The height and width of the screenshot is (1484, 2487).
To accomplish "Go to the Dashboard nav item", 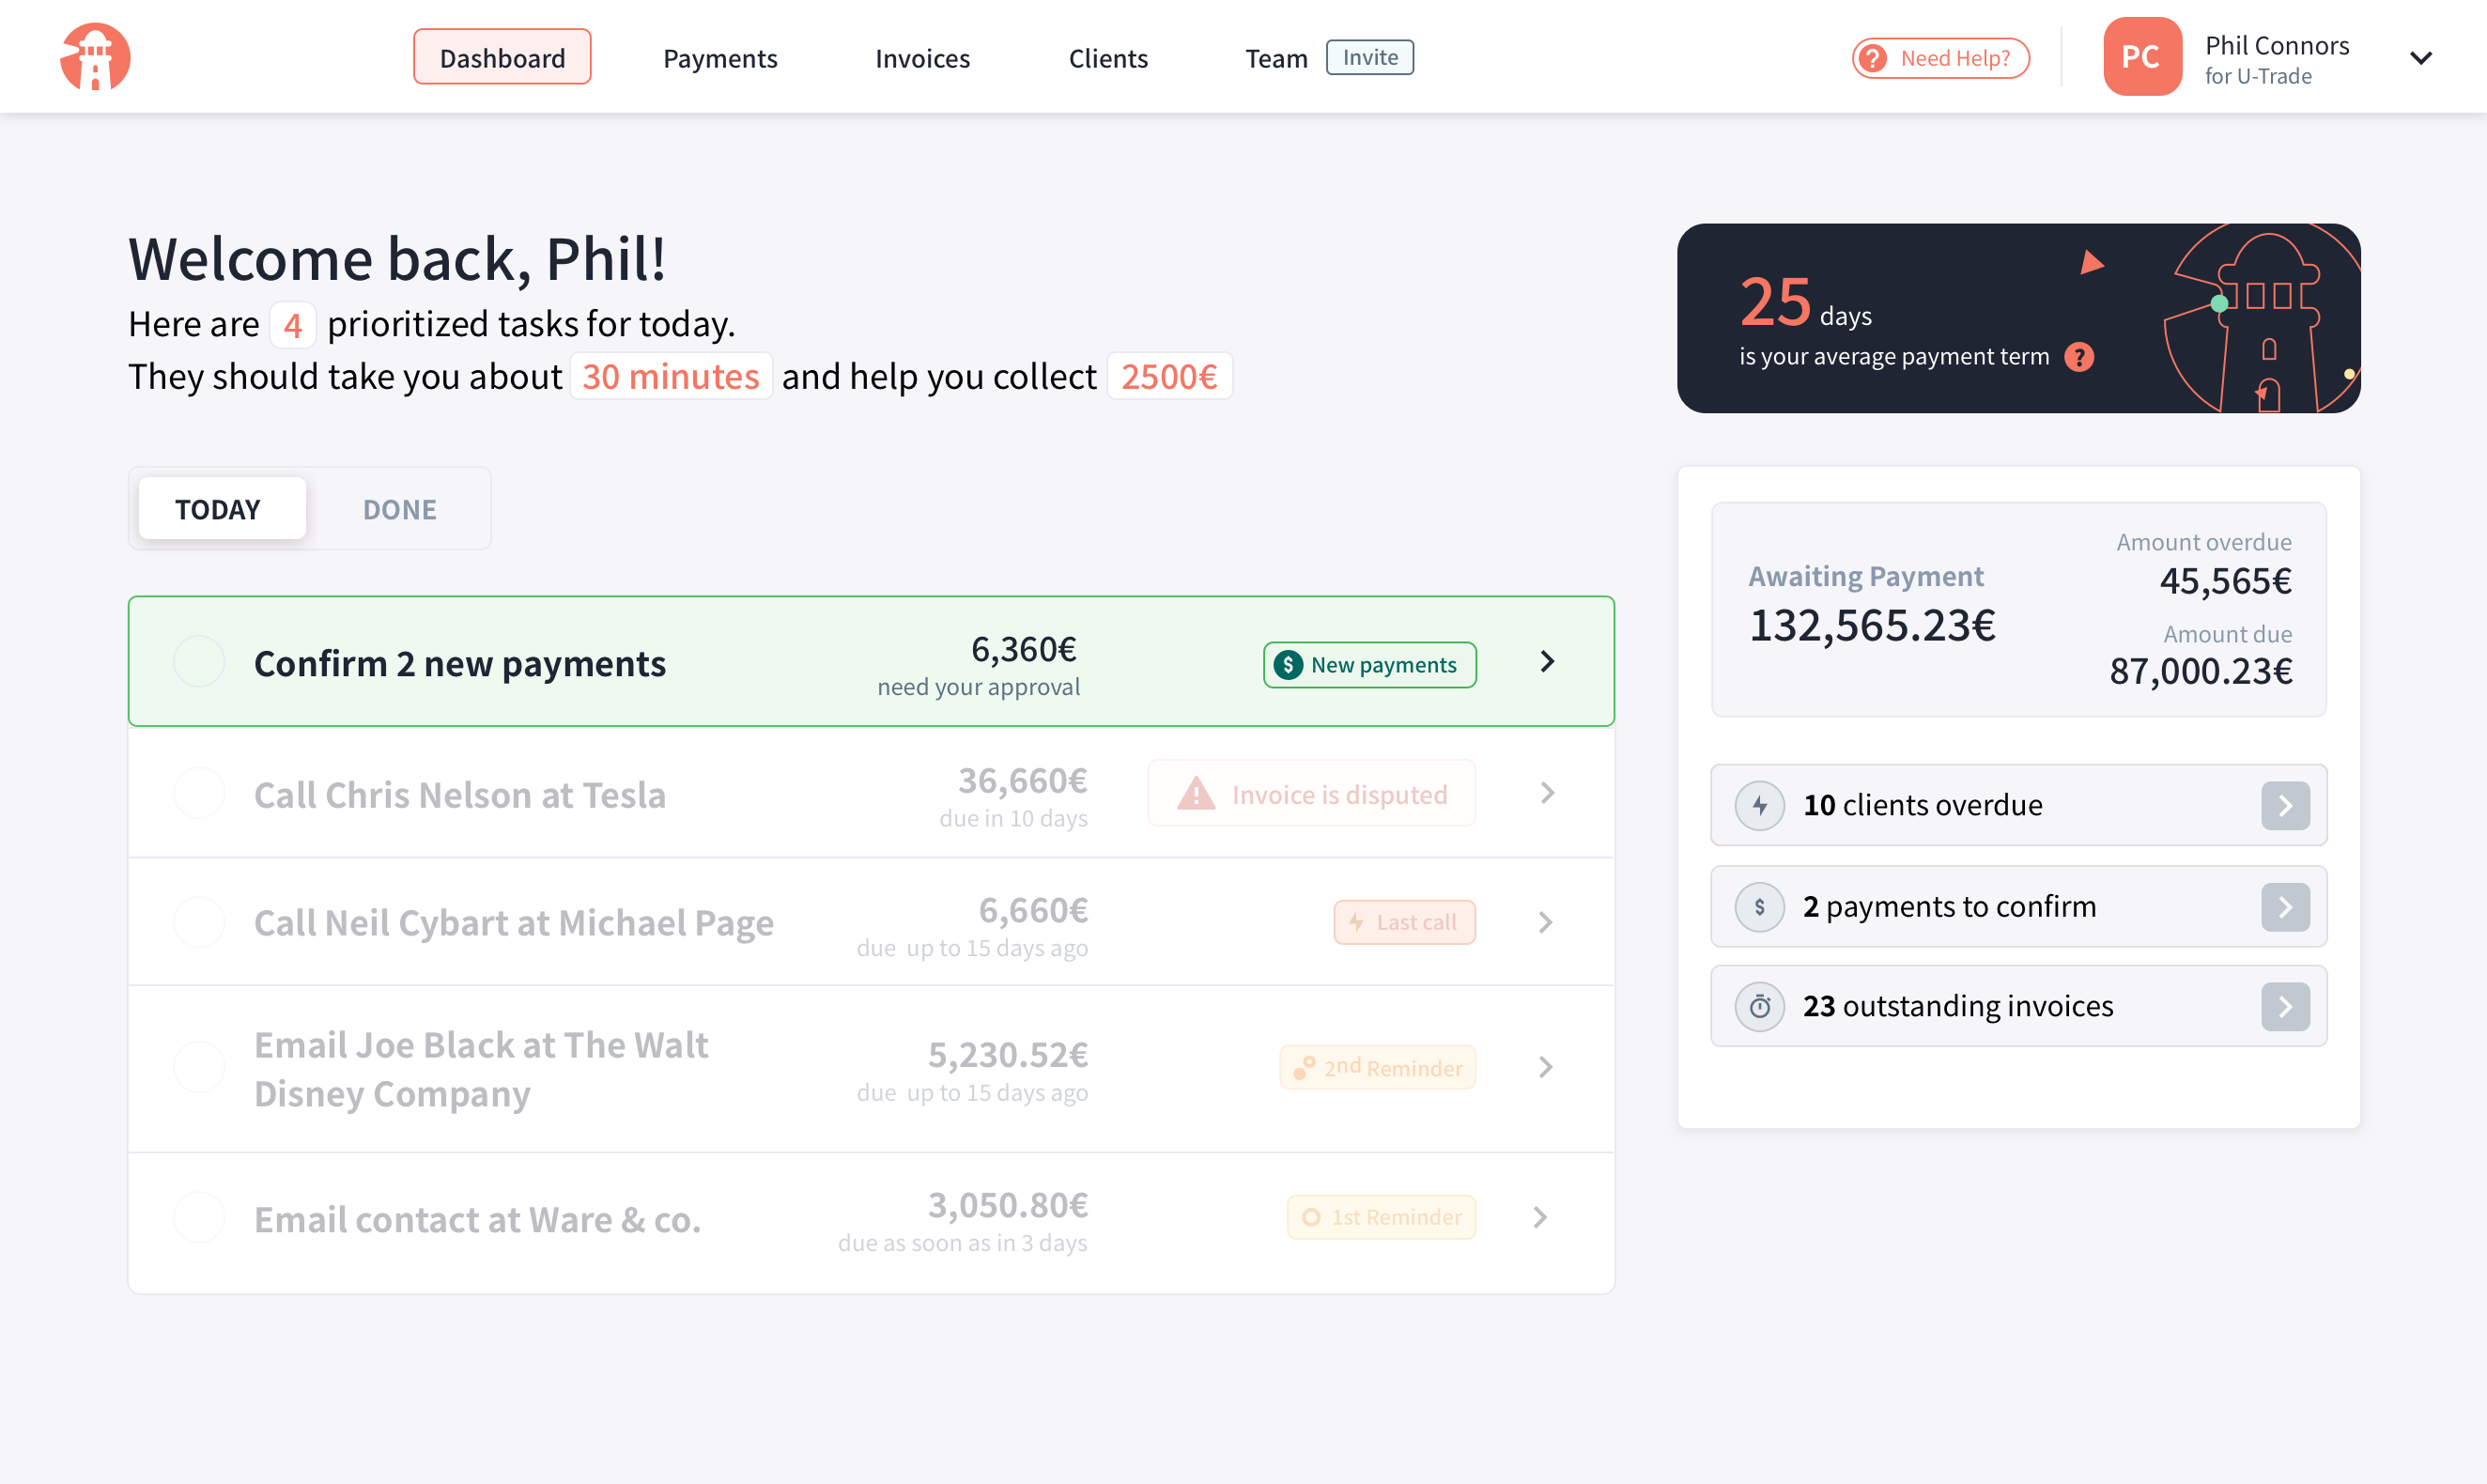I will tap(502, 58).
